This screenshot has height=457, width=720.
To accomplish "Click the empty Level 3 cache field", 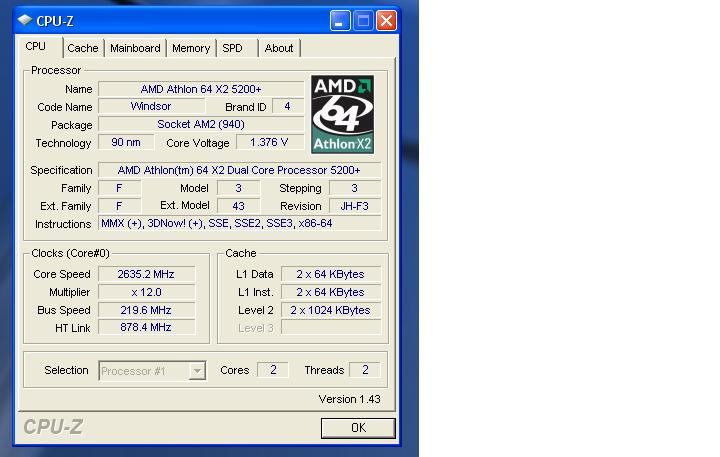I will 331,327.
